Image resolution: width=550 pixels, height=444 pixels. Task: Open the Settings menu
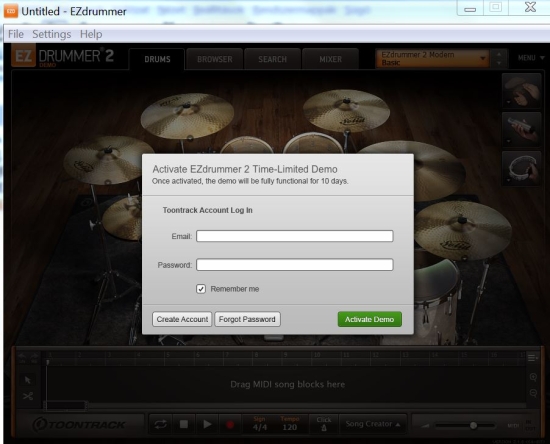tap(52, 34)
